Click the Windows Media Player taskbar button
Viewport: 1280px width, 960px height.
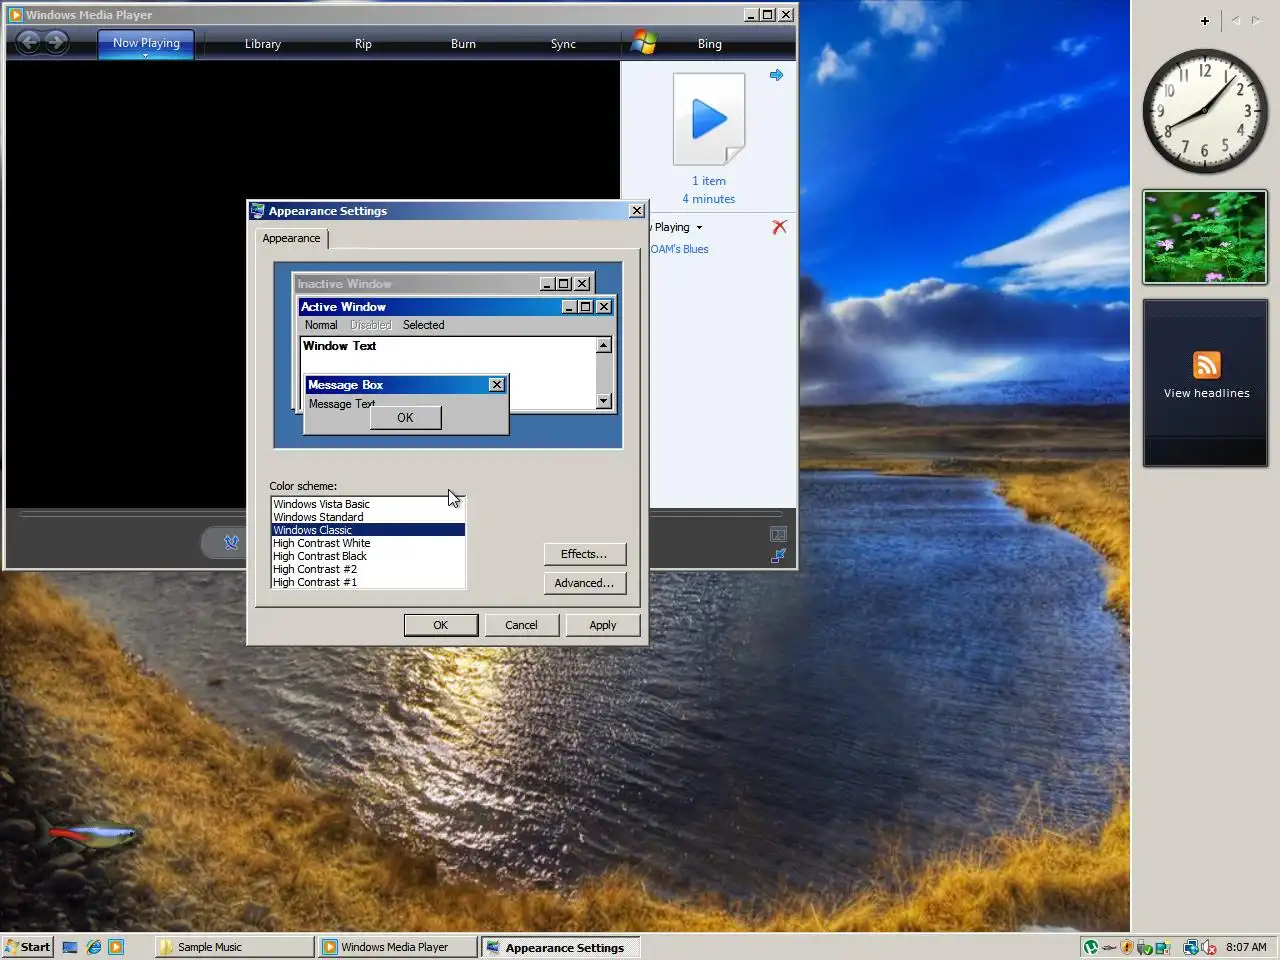pos(398,947)
